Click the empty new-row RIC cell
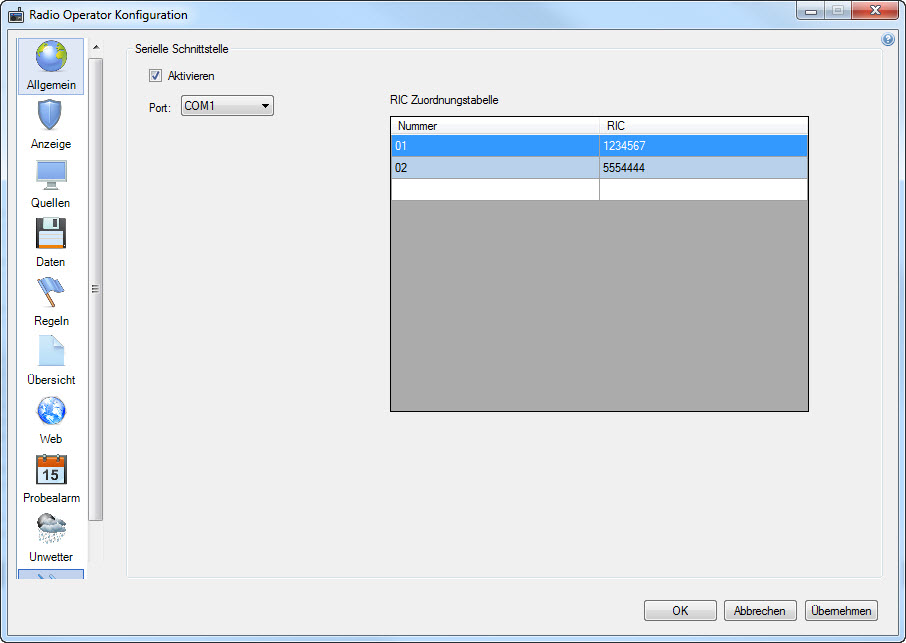This screenshot has height=643, width=906. (703, 189)
